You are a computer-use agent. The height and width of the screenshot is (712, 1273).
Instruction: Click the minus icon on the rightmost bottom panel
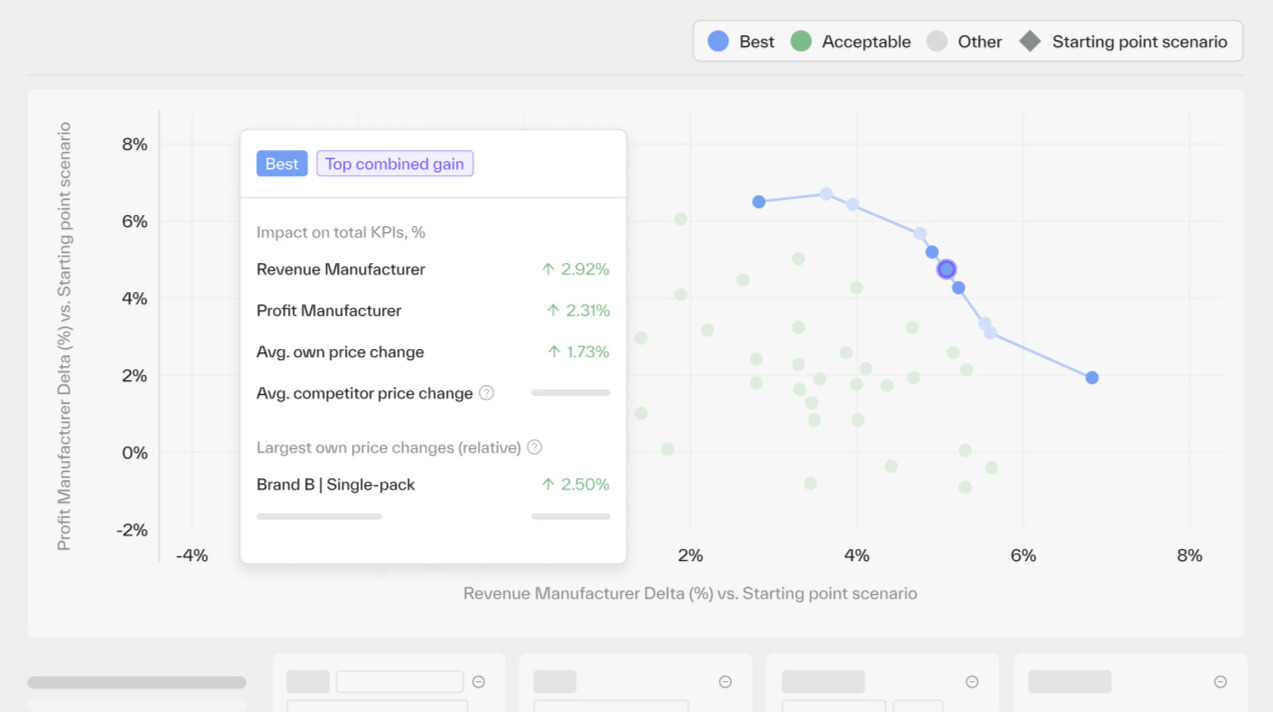1219,681
